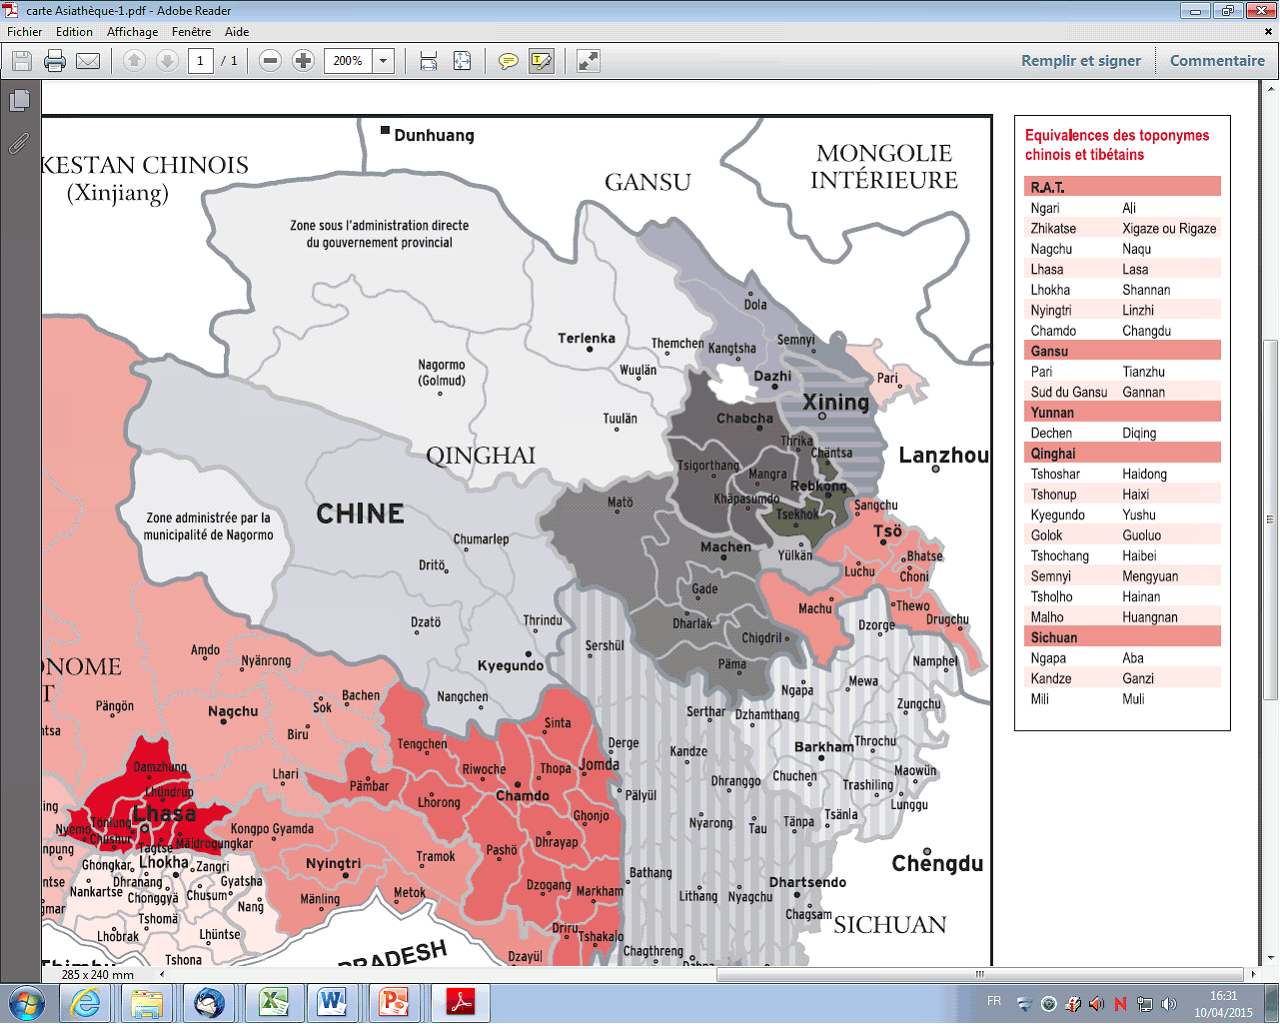This screenshot has height=1024, width=1280.
Task: Expand the Remplir et signer pane
Action: pyautogui.click(x=1080, y=61)
